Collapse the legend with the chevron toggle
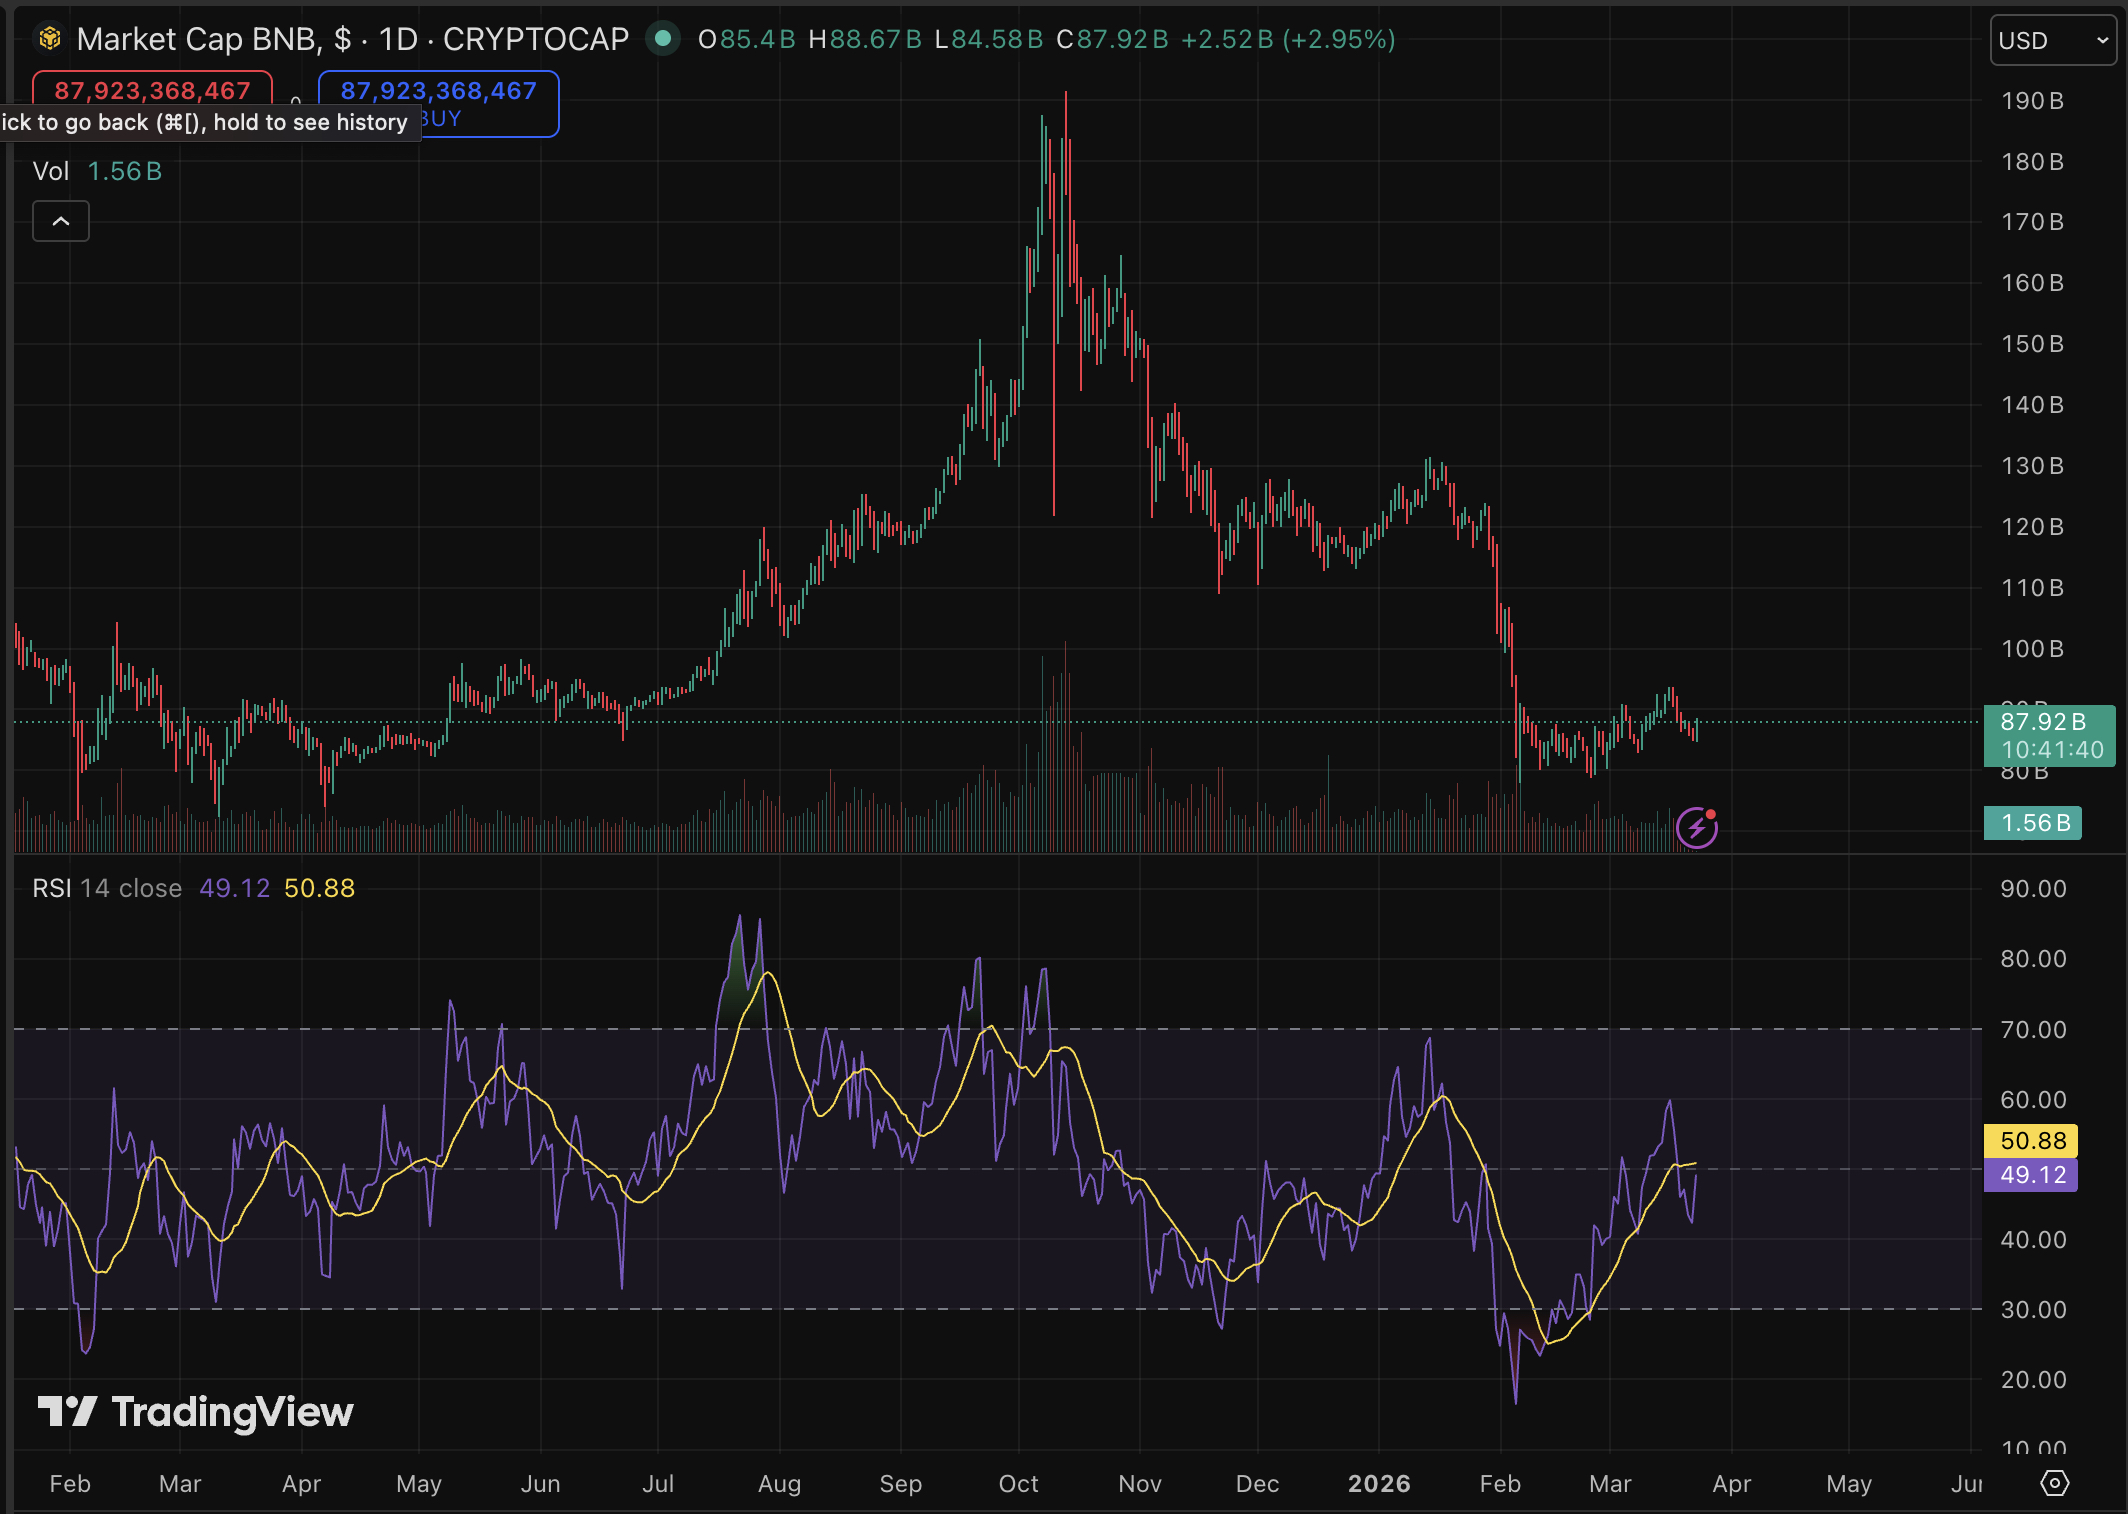 pyautogui.click(x=60, y=220)
